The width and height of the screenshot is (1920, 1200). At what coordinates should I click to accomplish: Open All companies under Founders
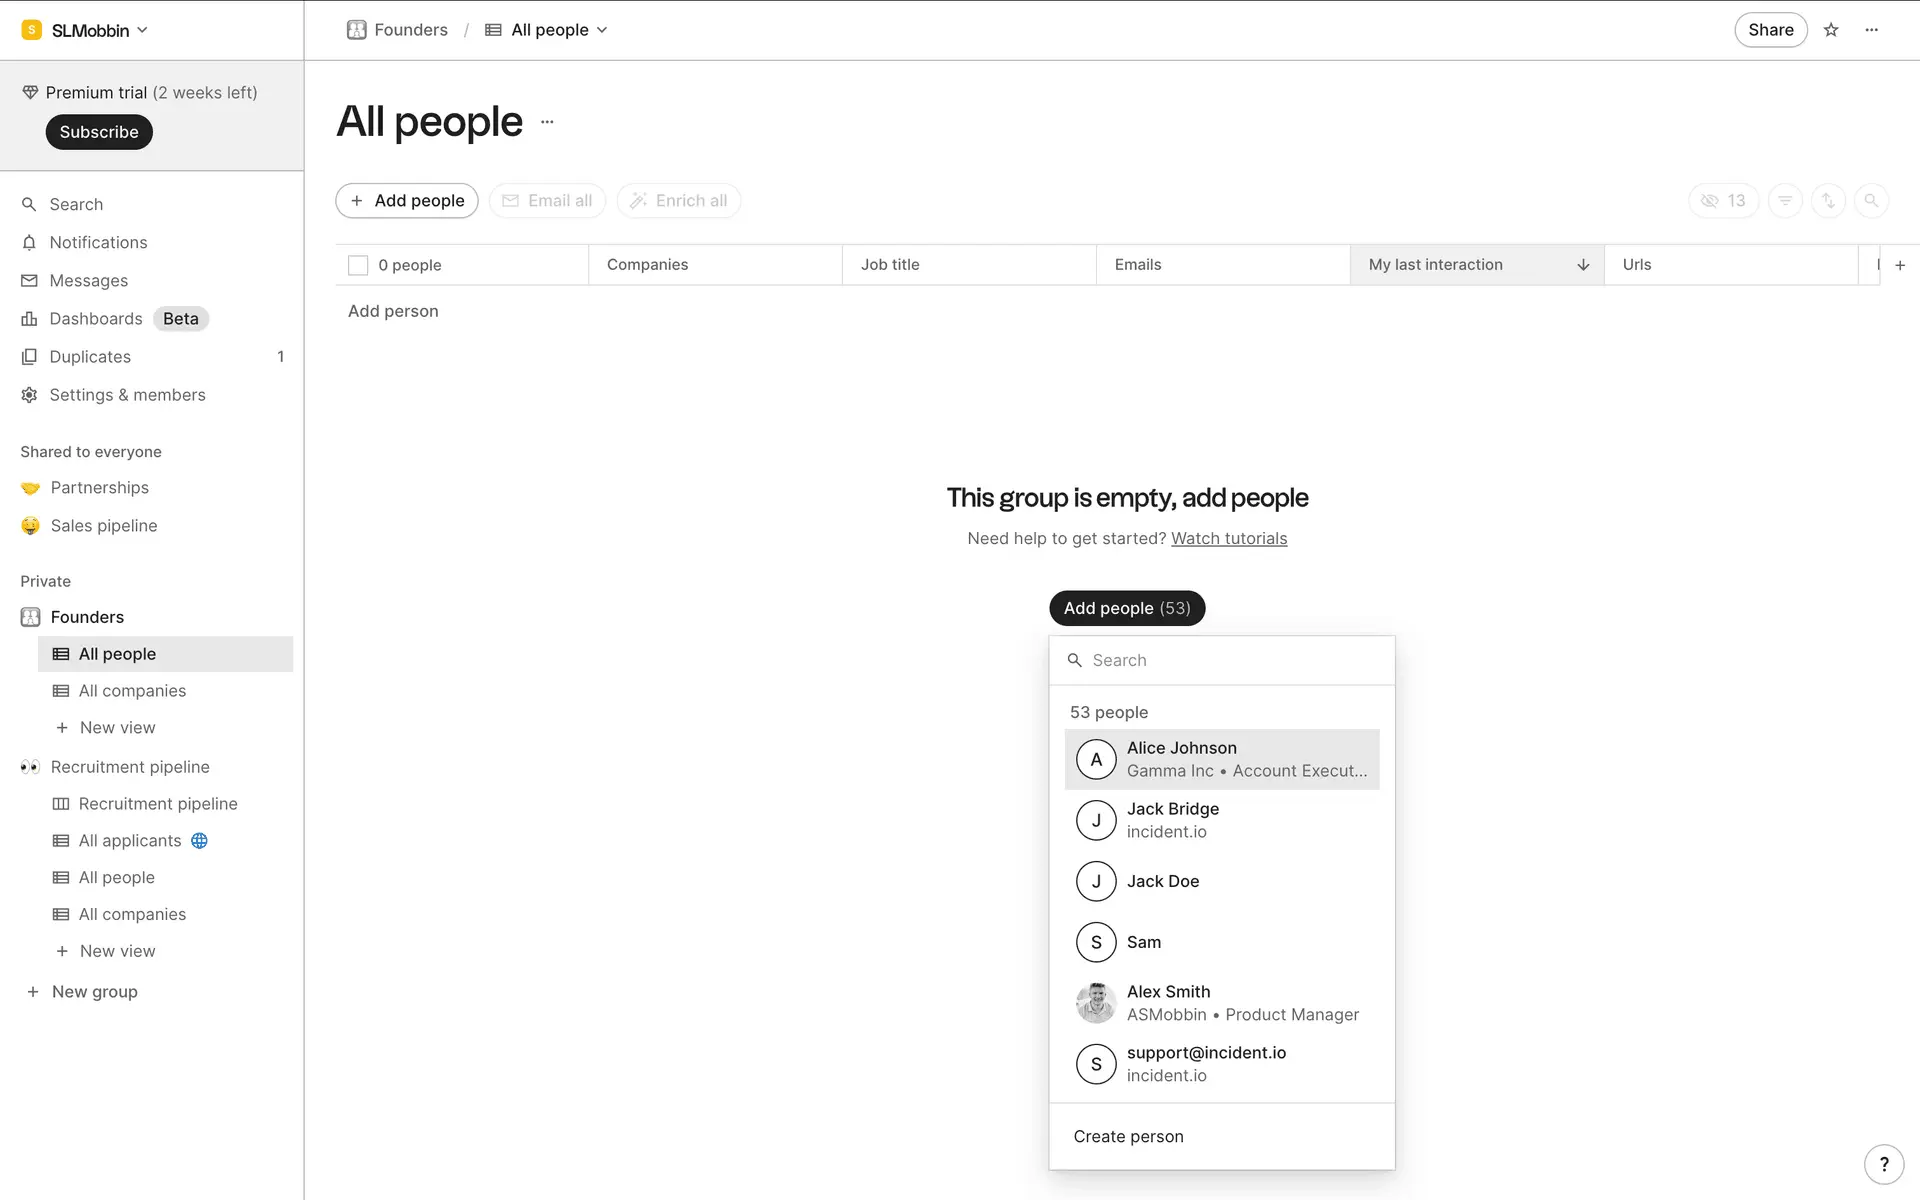point(132,691)
